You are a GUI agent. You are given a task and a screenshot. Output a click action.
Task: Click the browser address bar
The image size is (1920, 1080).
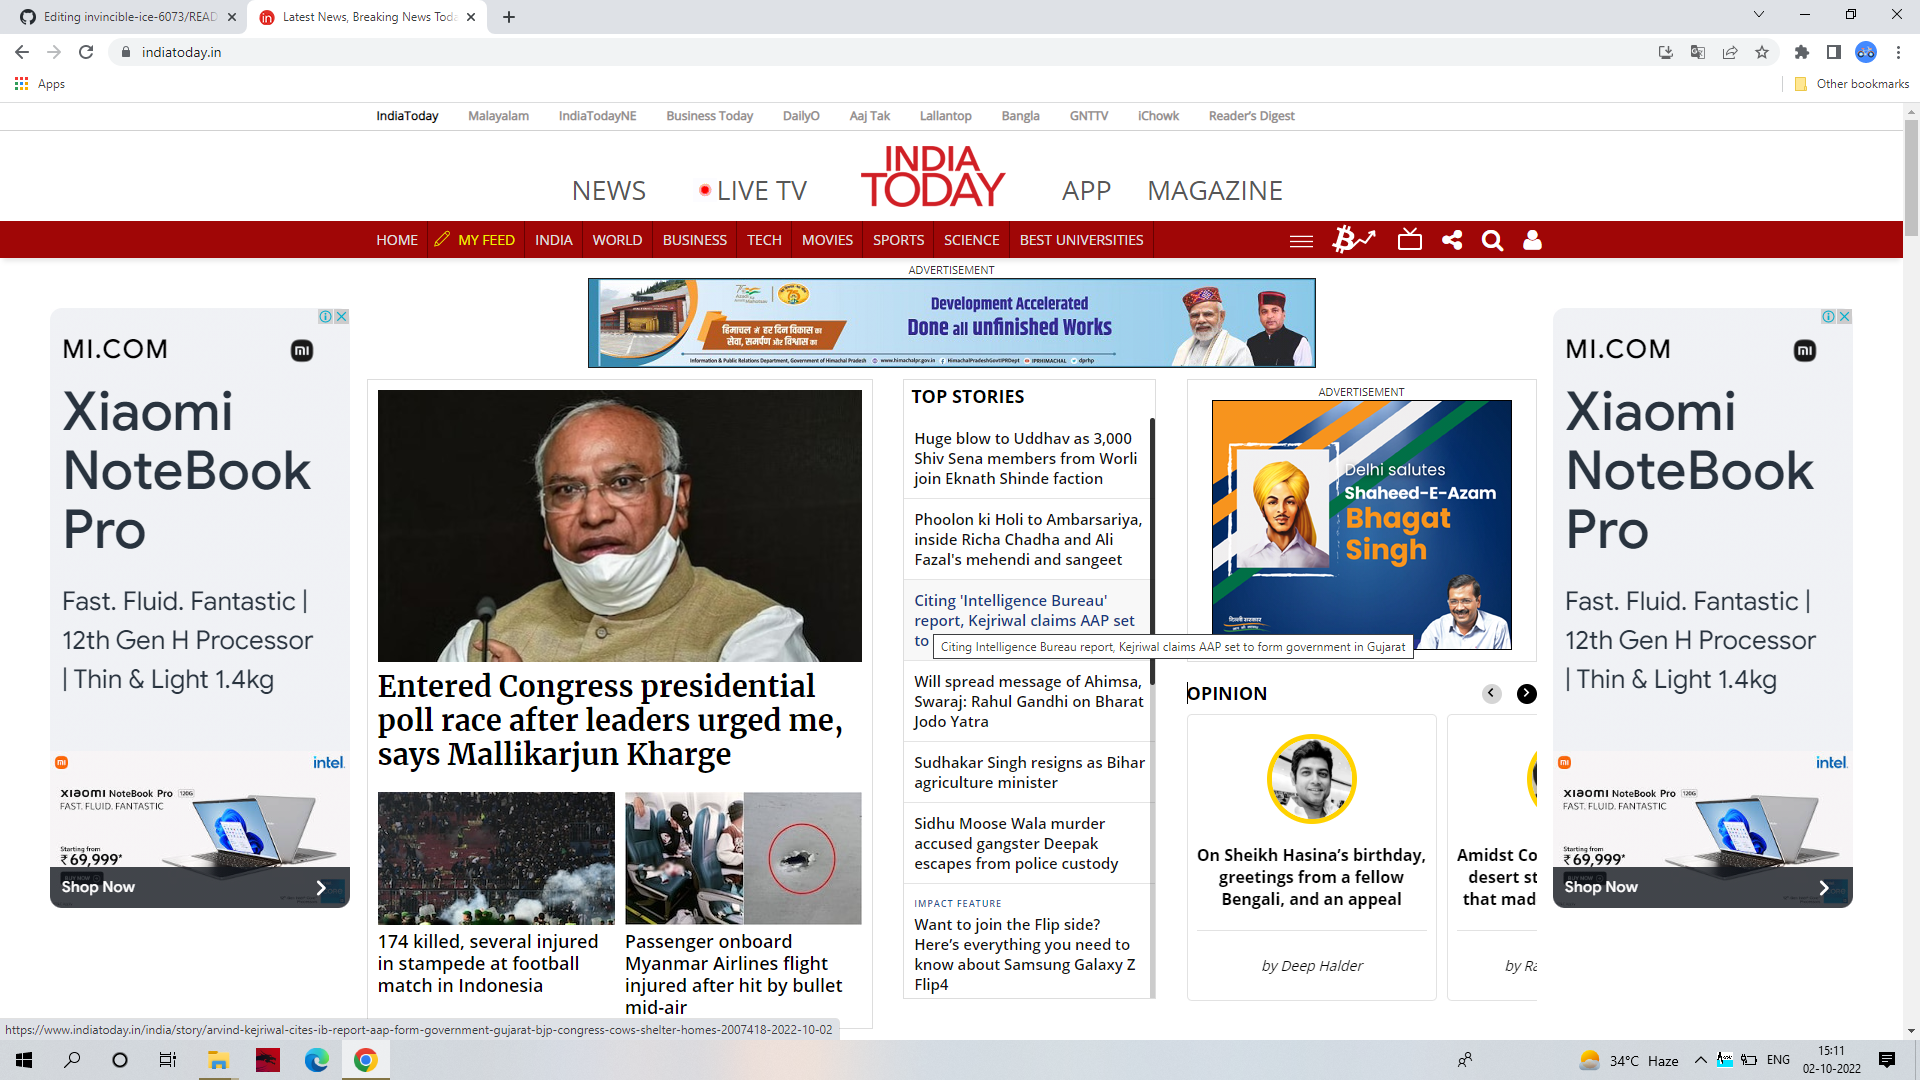click(400, 52)
